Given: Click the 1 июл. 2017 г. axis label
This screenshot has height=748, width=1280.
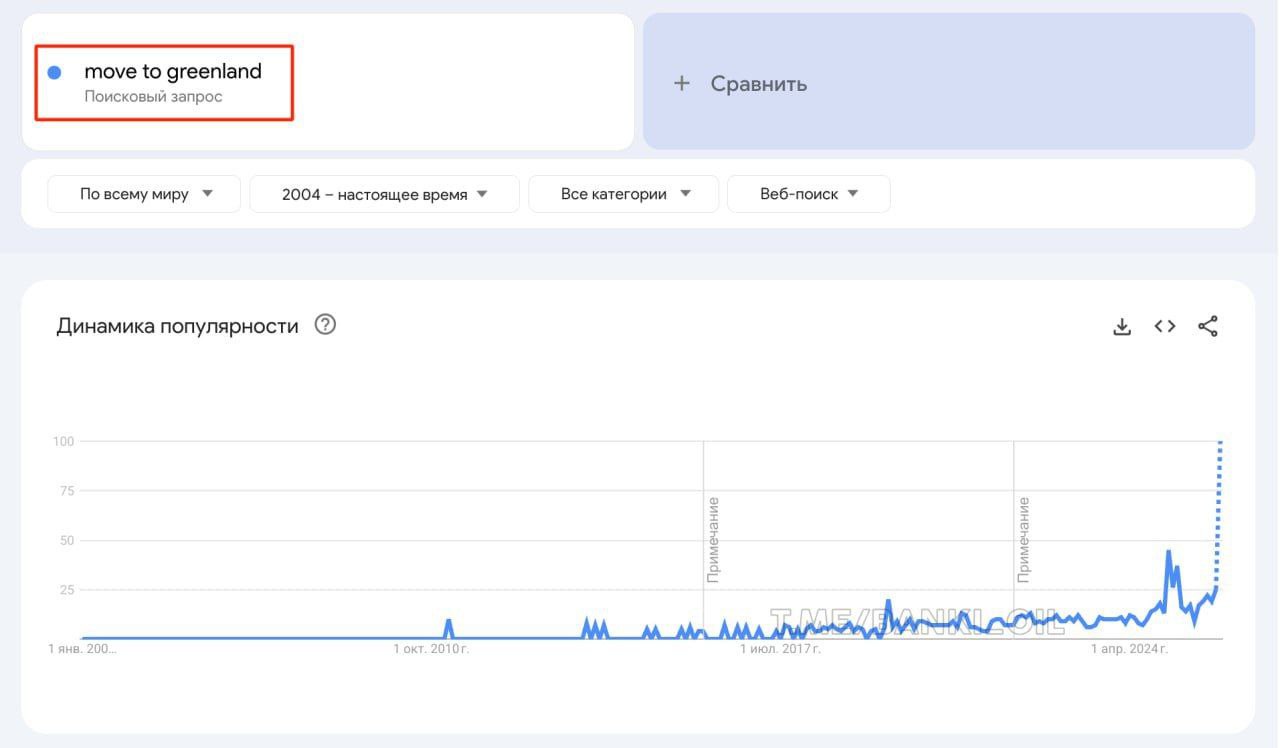Looking at the screenshot, I should pos(781,650).
